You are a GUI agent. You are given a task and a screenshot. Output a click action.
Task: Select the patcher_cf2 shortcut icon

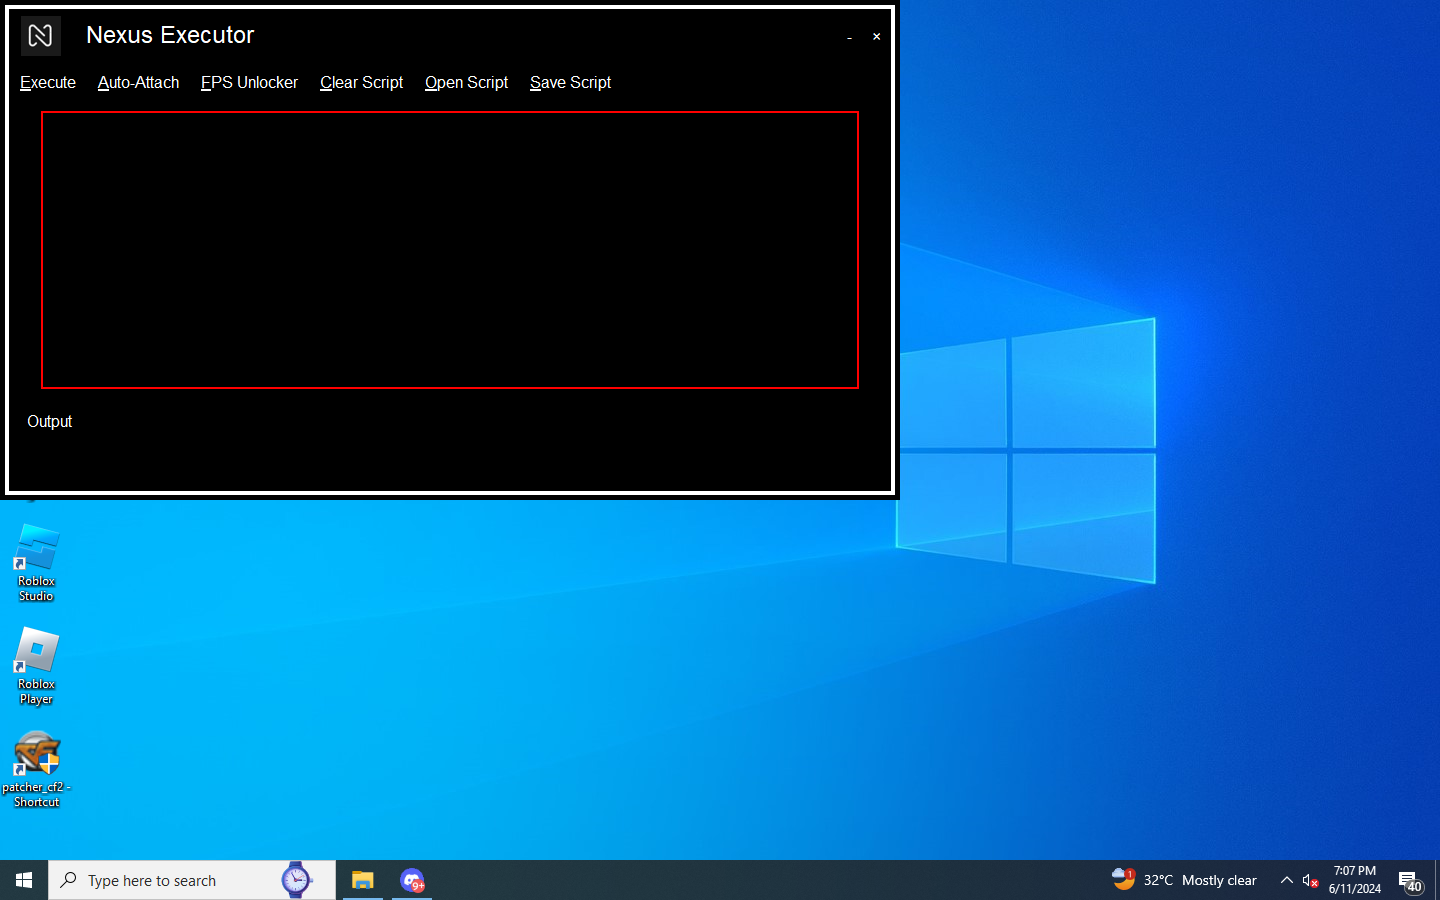[x=37, y=769]
